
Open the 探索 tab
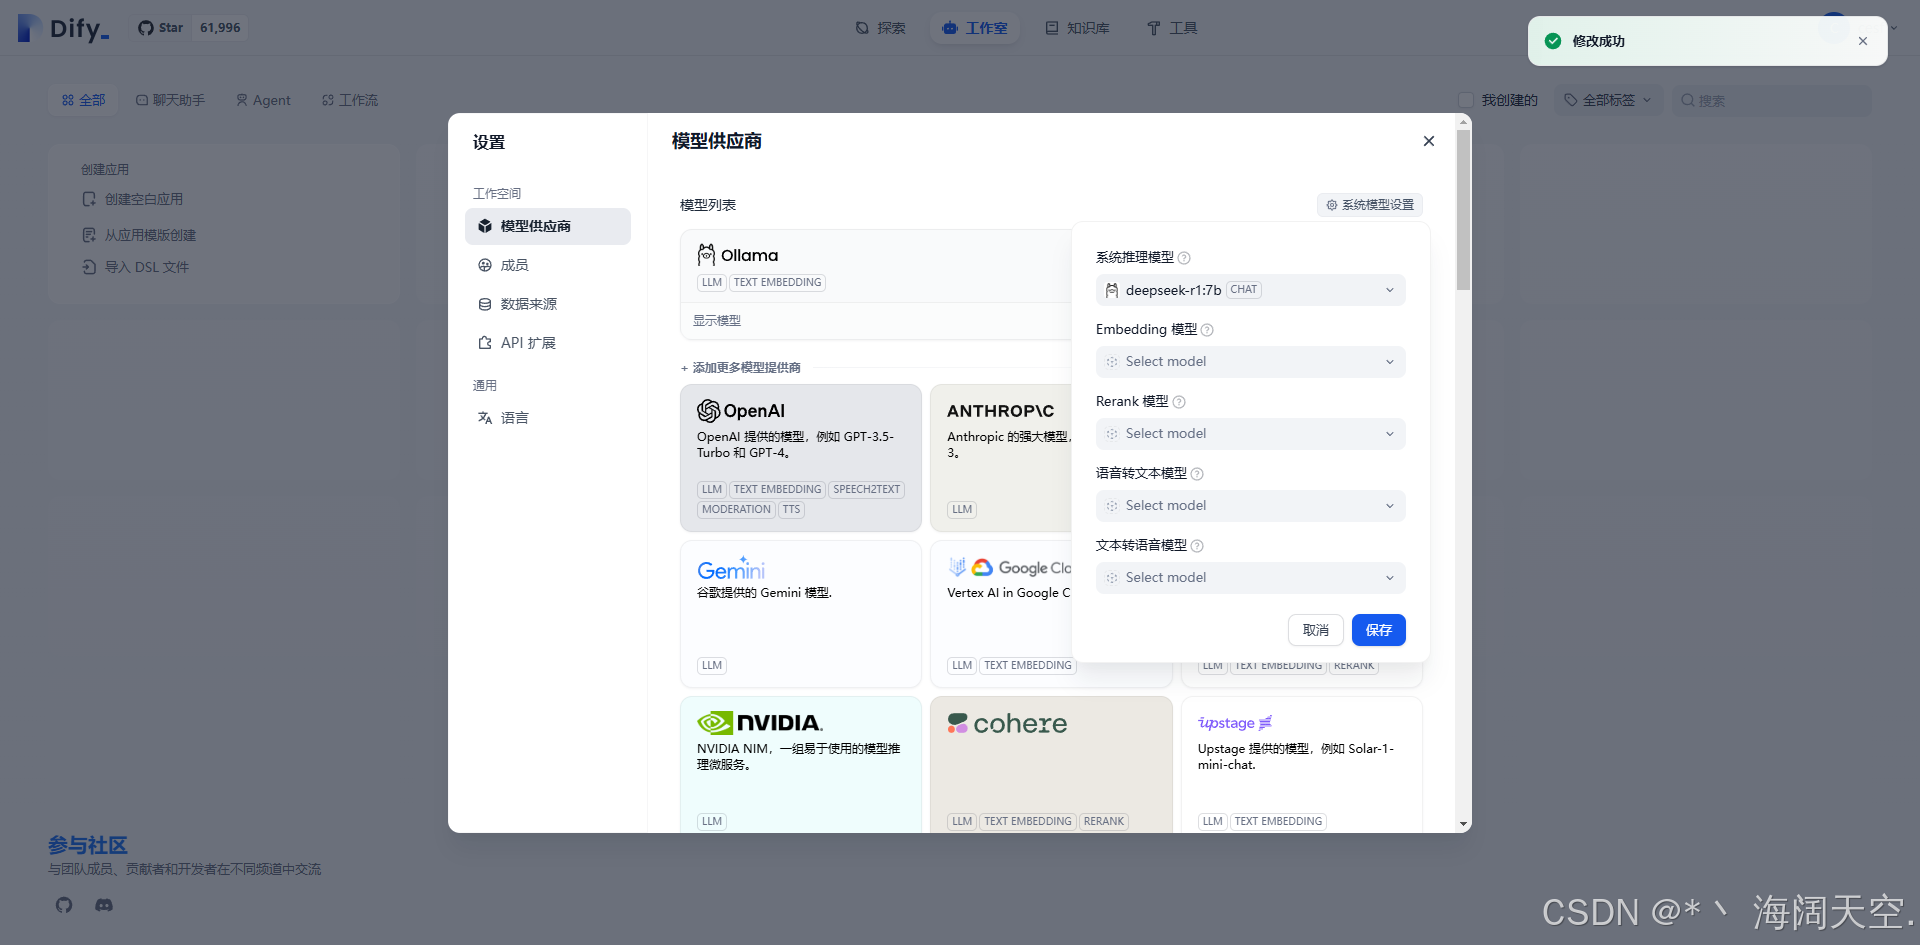(881, 28)
